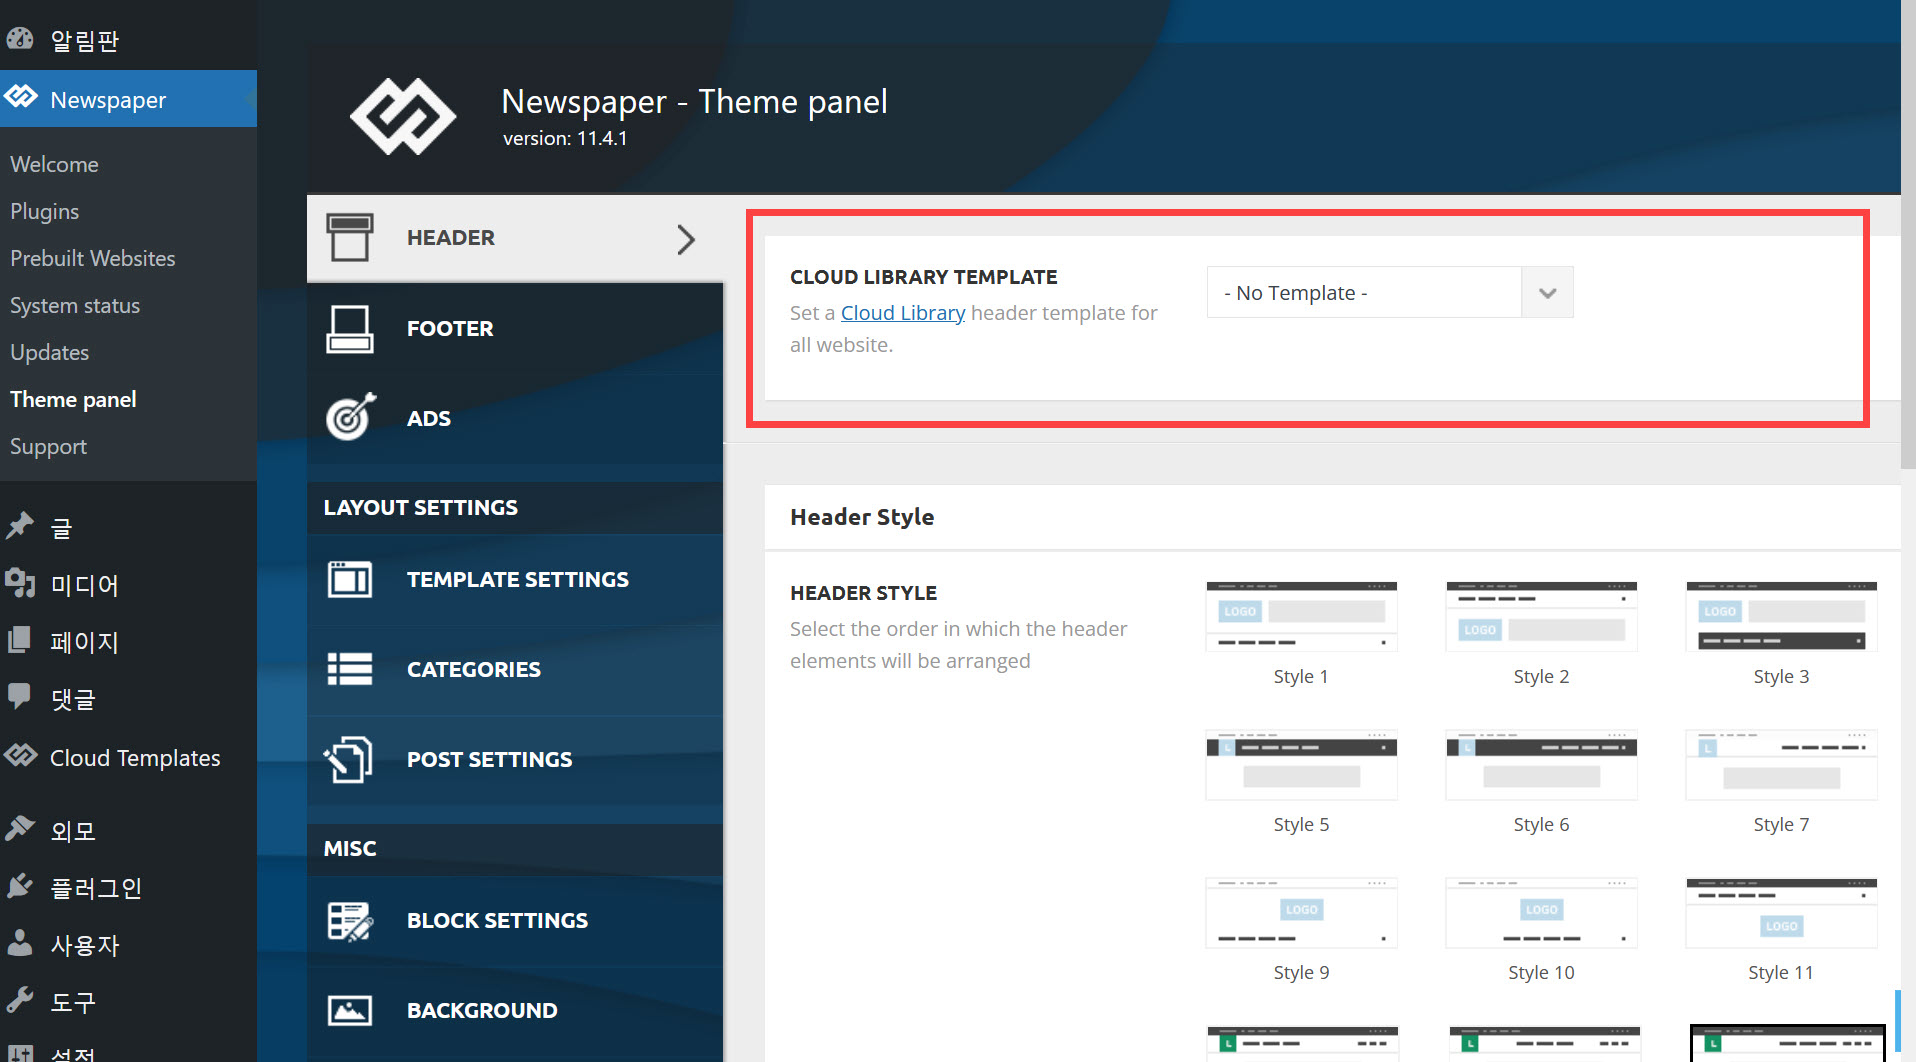
Task: Go to Plugins submenu item
Action: click(x=44, y=212)
